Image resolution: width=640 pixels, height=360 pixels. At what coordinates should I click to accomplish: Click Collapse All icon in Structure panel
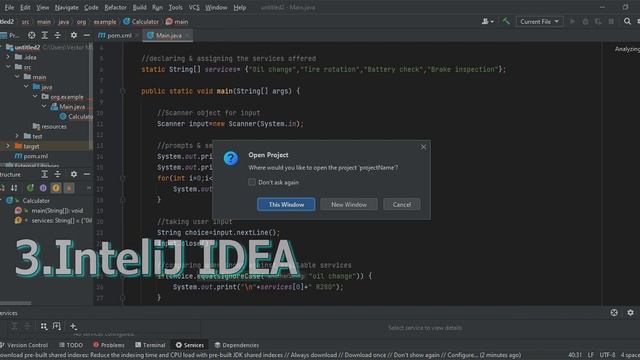pos(58,174)
